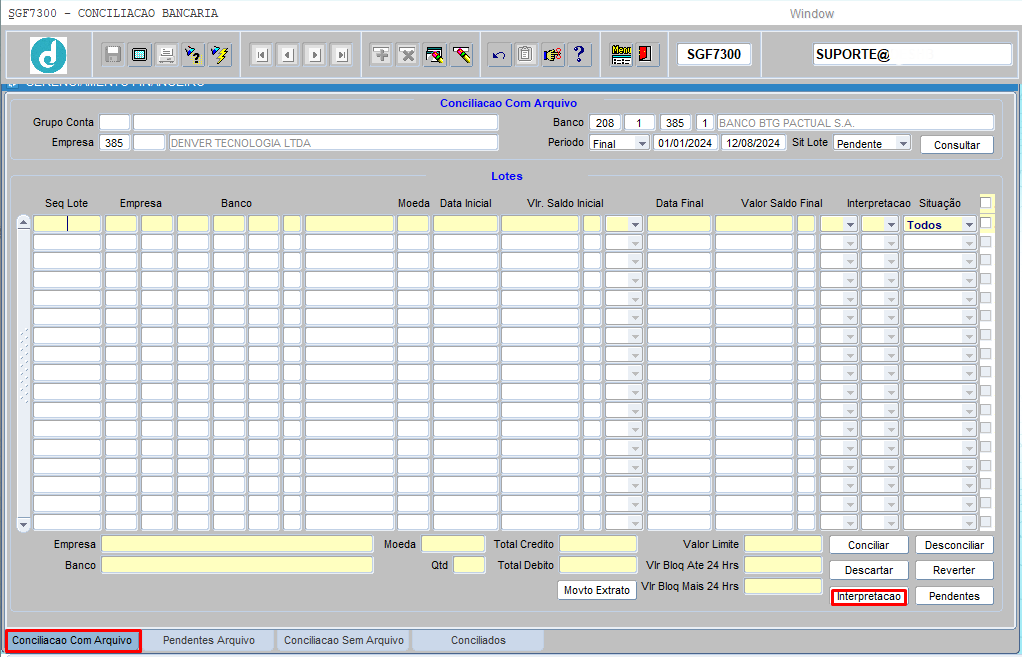Click the start date field 01/01/2024
This screenshot has width=1022, height=657.
pos(685,143)
